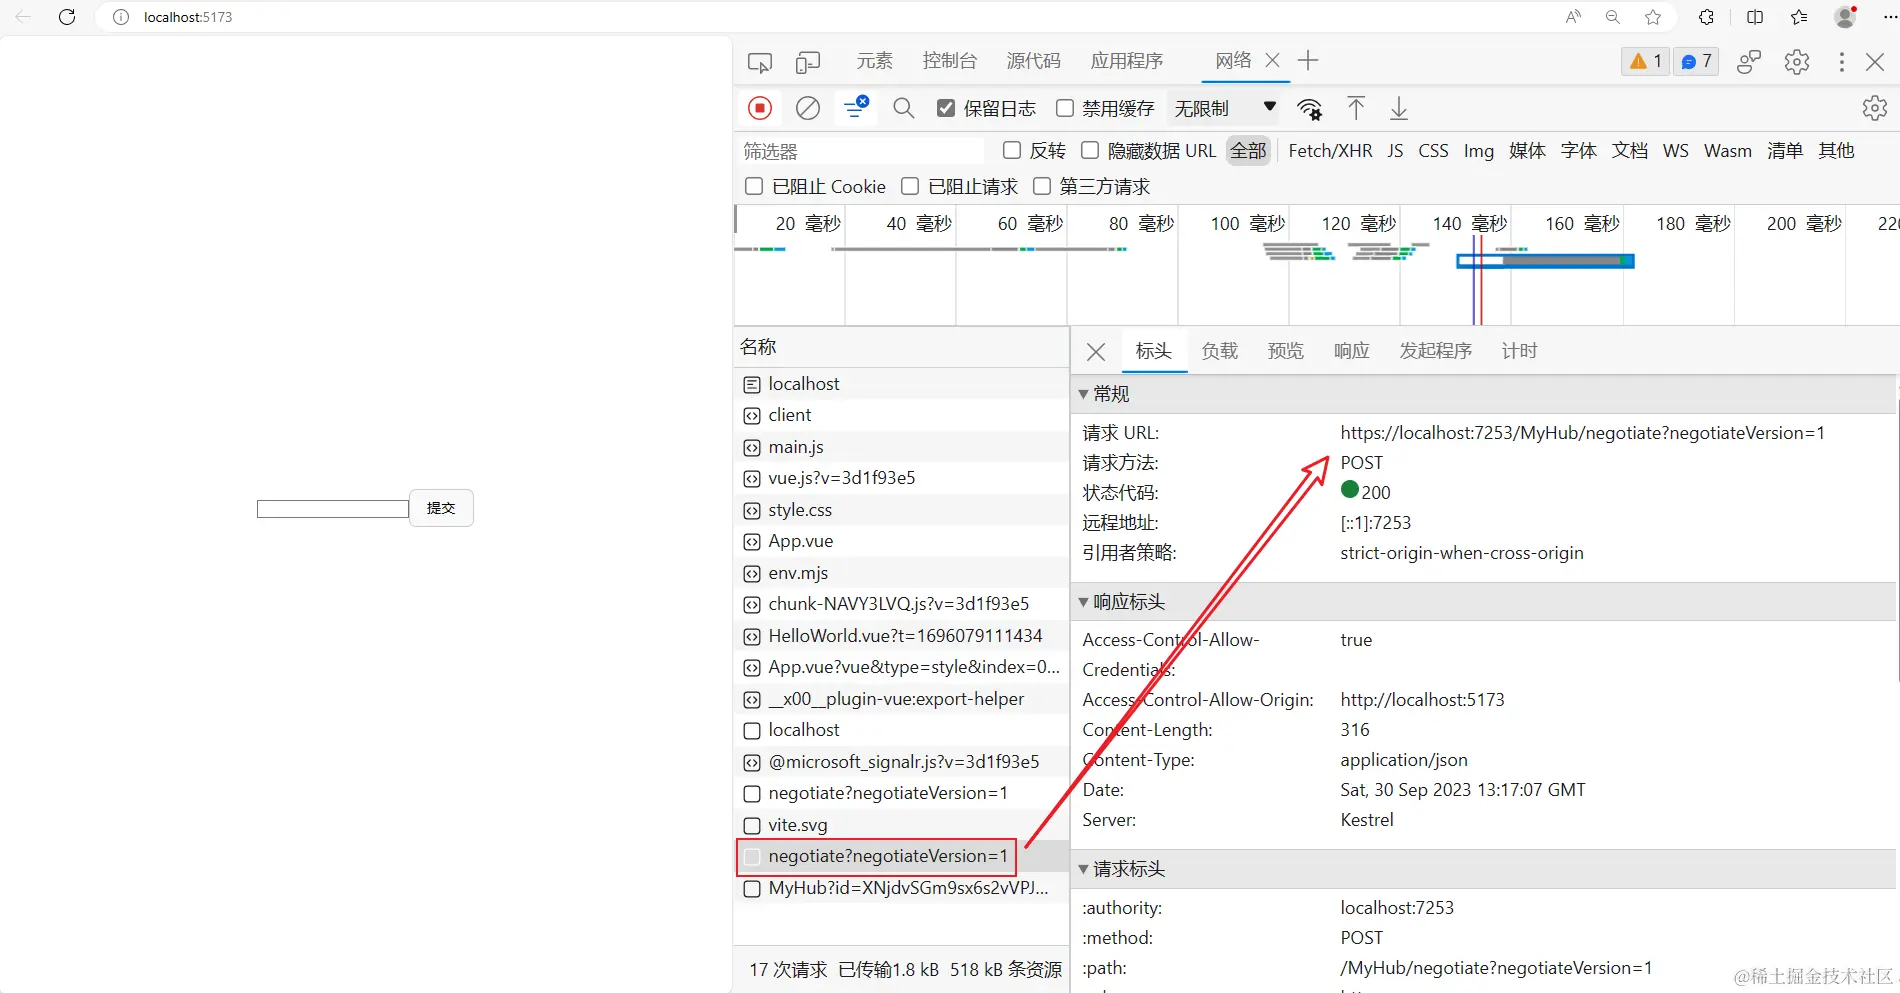Check the 已阻止请求 checkbox

coord(910,186)
